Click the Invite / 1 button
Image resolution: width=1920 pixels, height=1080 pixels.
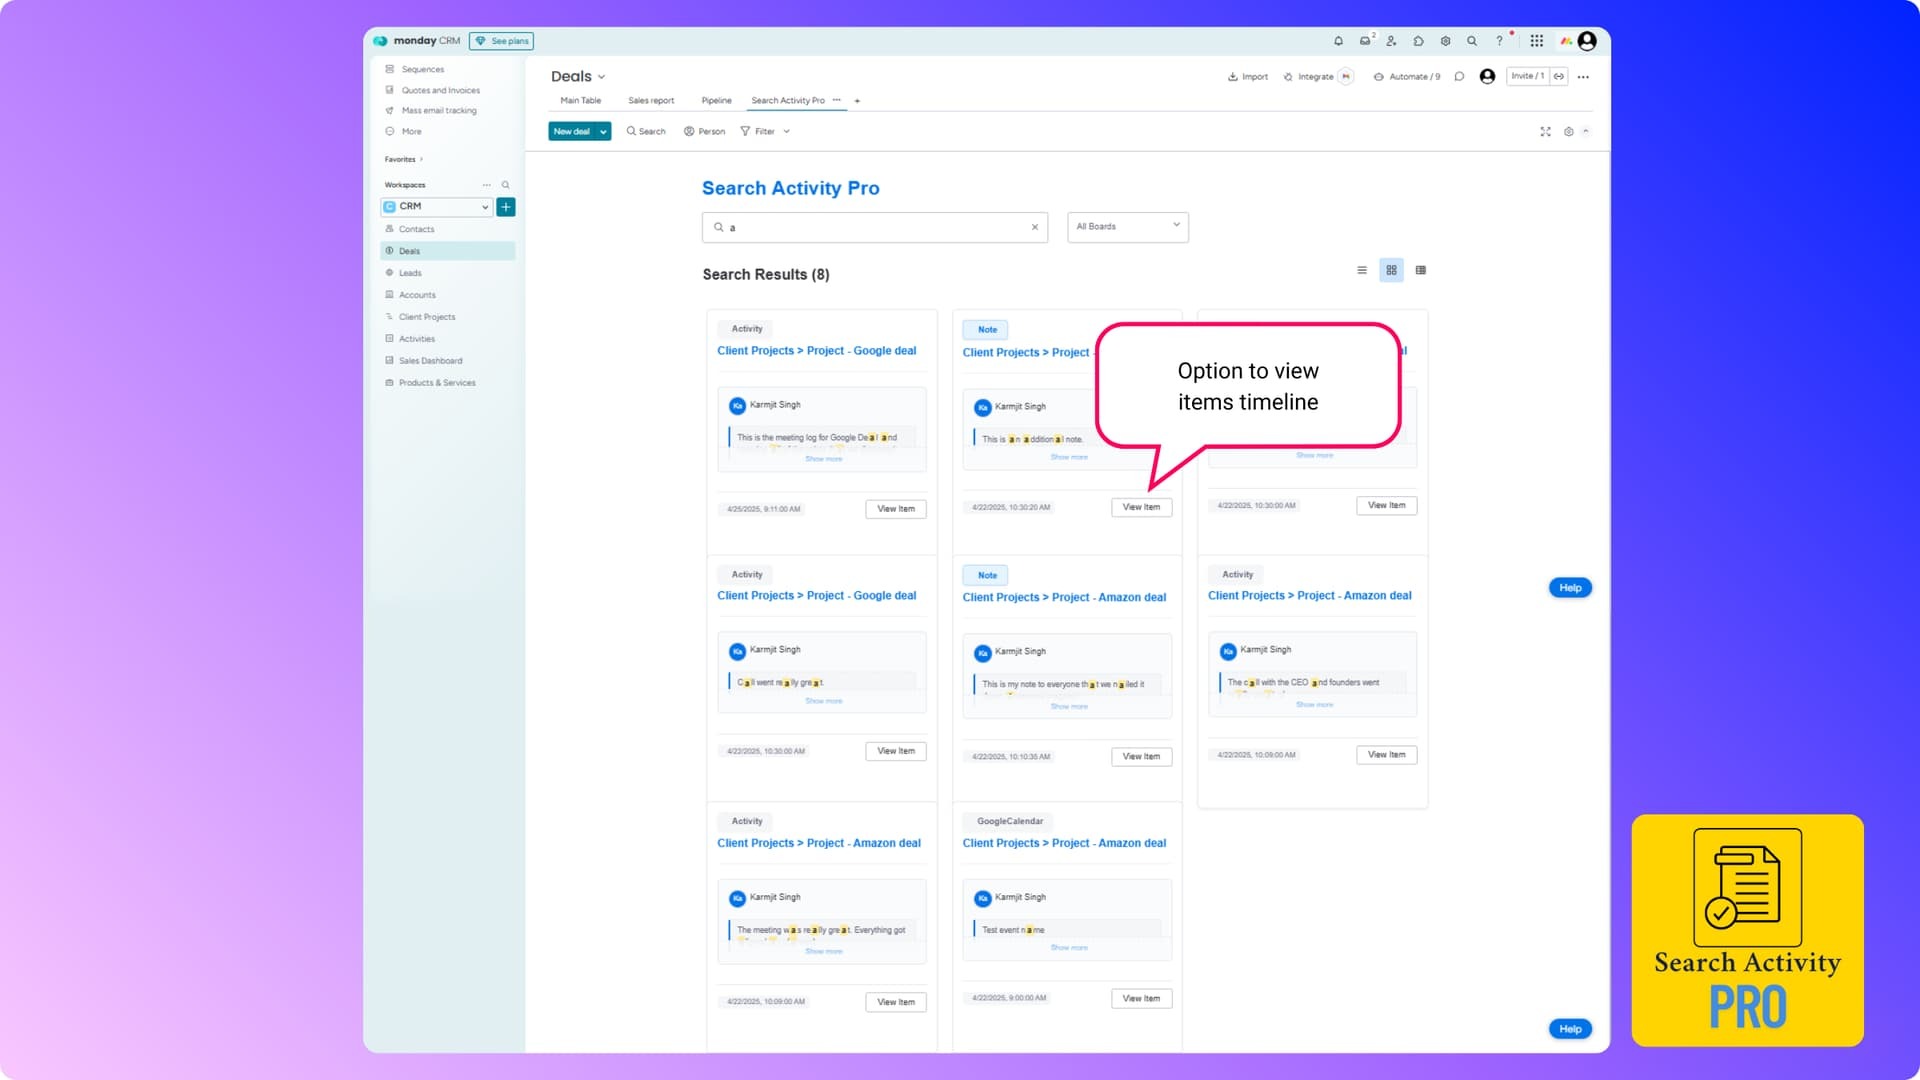pyautogui.click(x=1528, y=77)
